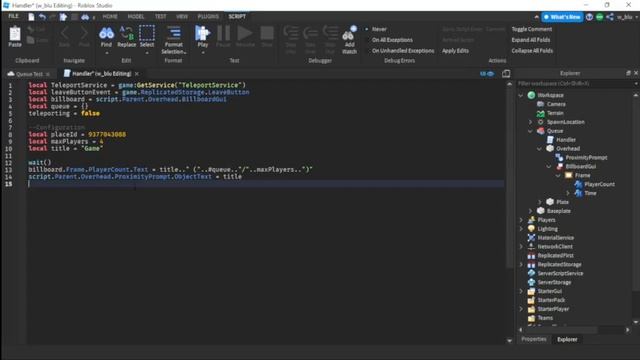
Task: Click the share icon near the username
Action: [610, 17]
